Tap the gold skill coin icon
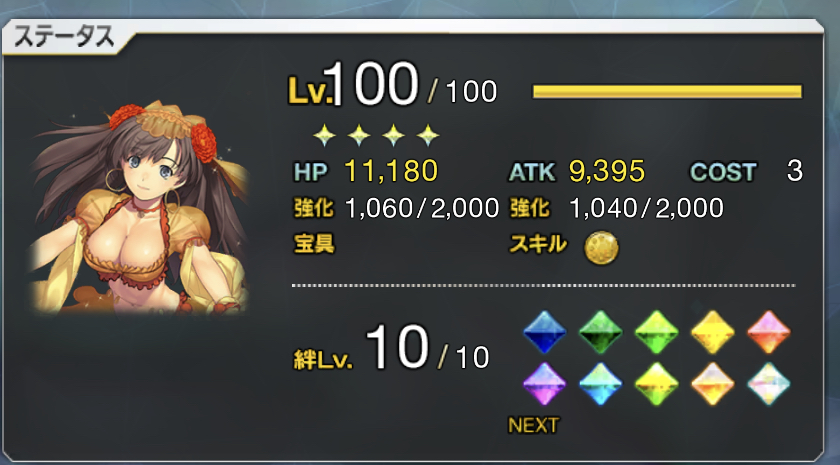Viewport: 840px width, 465px height. pyautogui.click(x=601, y=248)
